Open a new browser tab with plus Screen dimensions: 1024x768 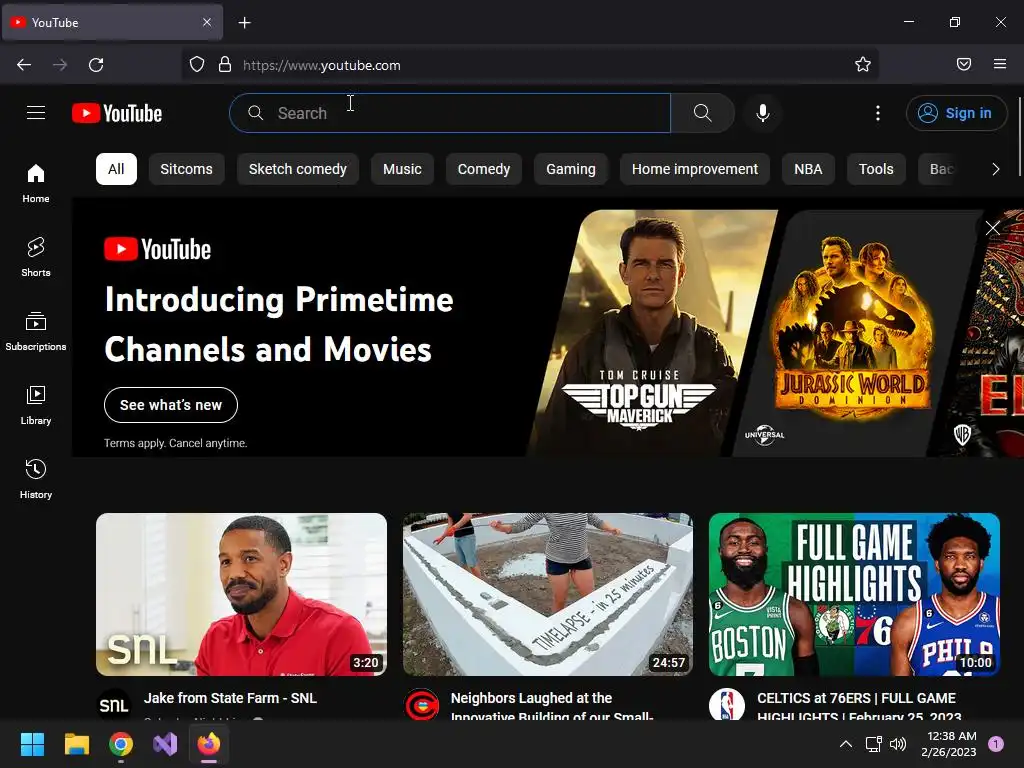(x=244, y=23)
